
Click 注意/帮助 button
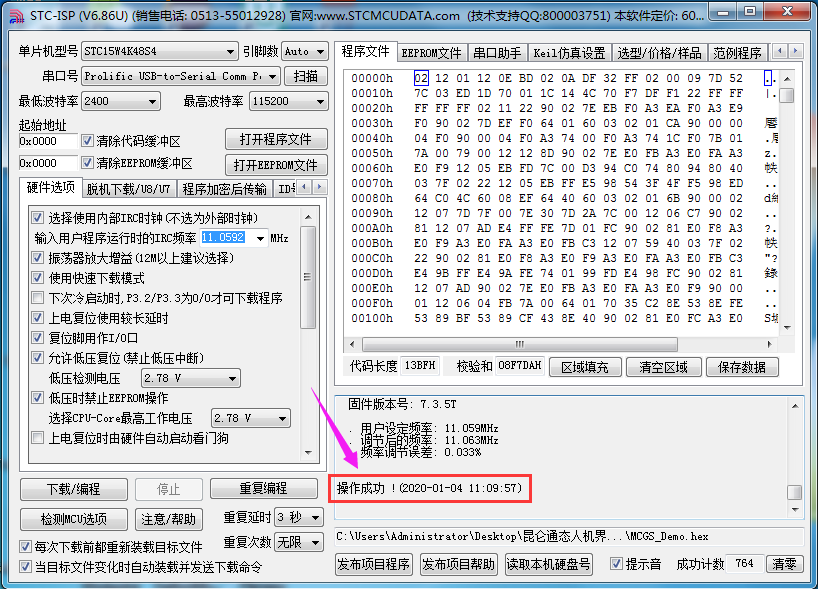(169, 519)
